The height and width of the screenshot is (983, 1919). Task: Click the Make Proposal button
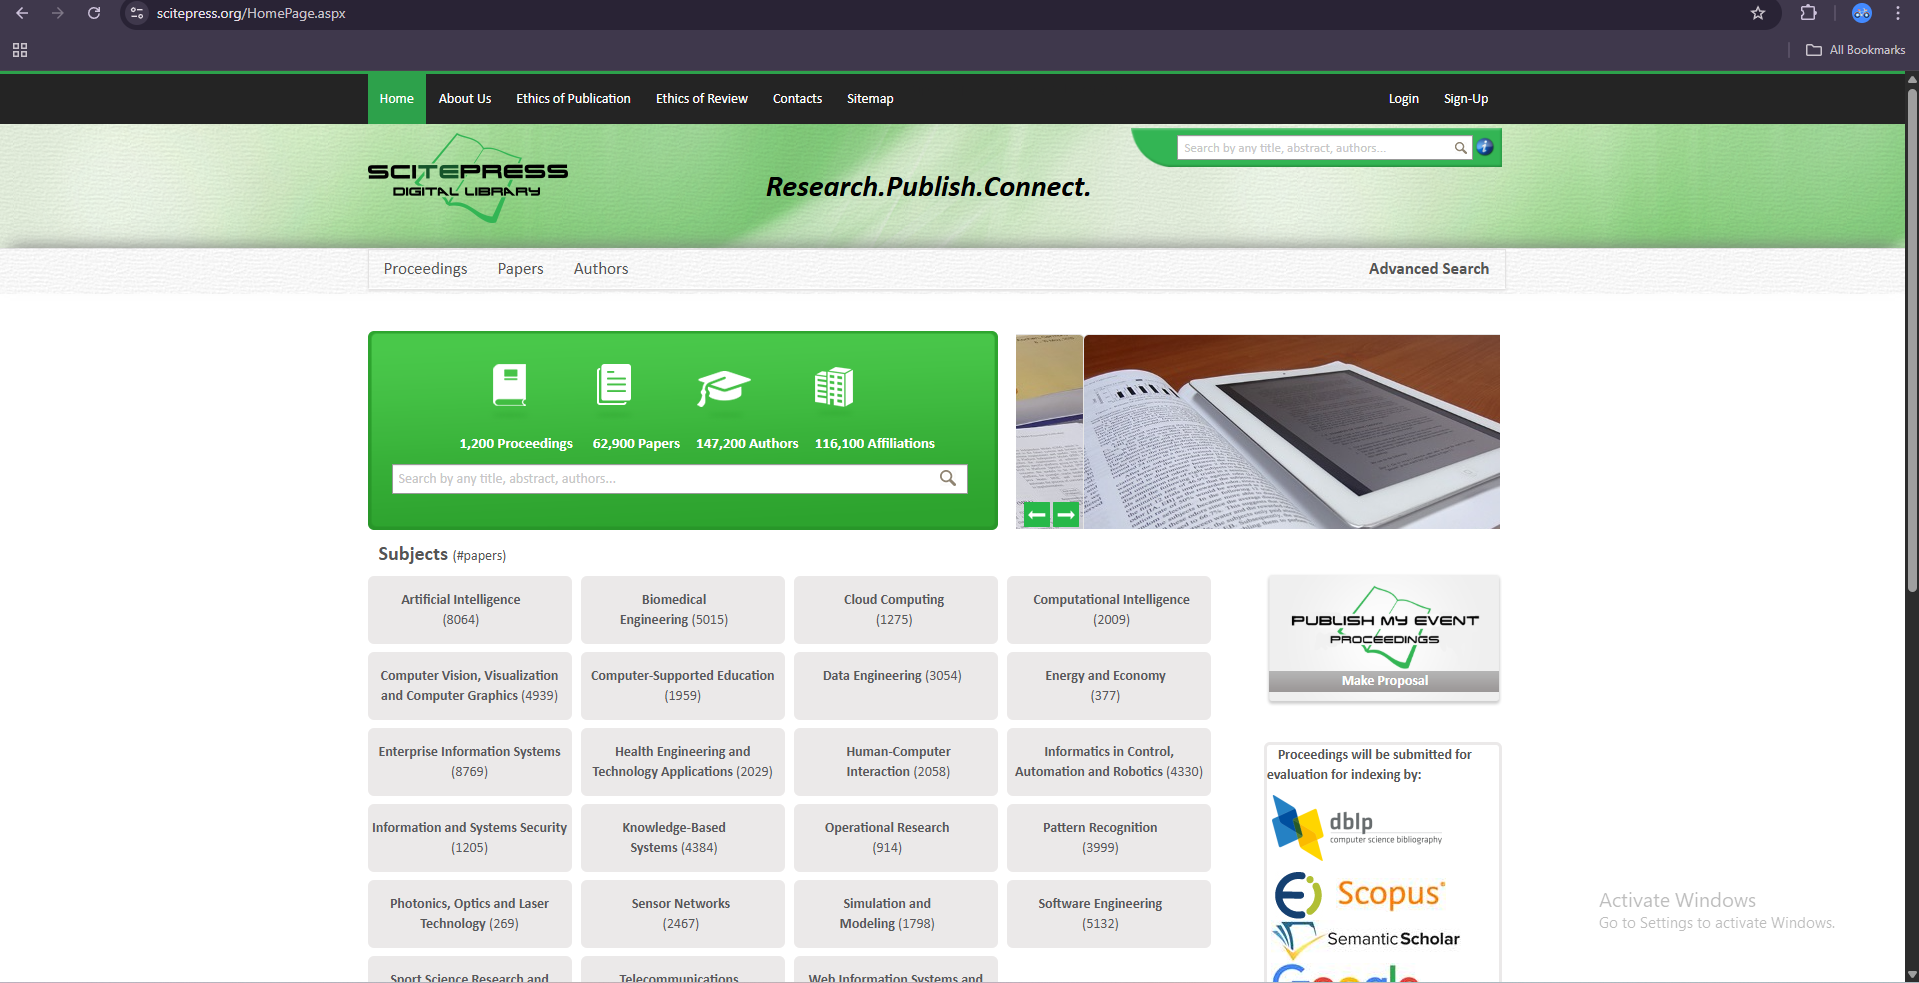(x=1384, y=681)
